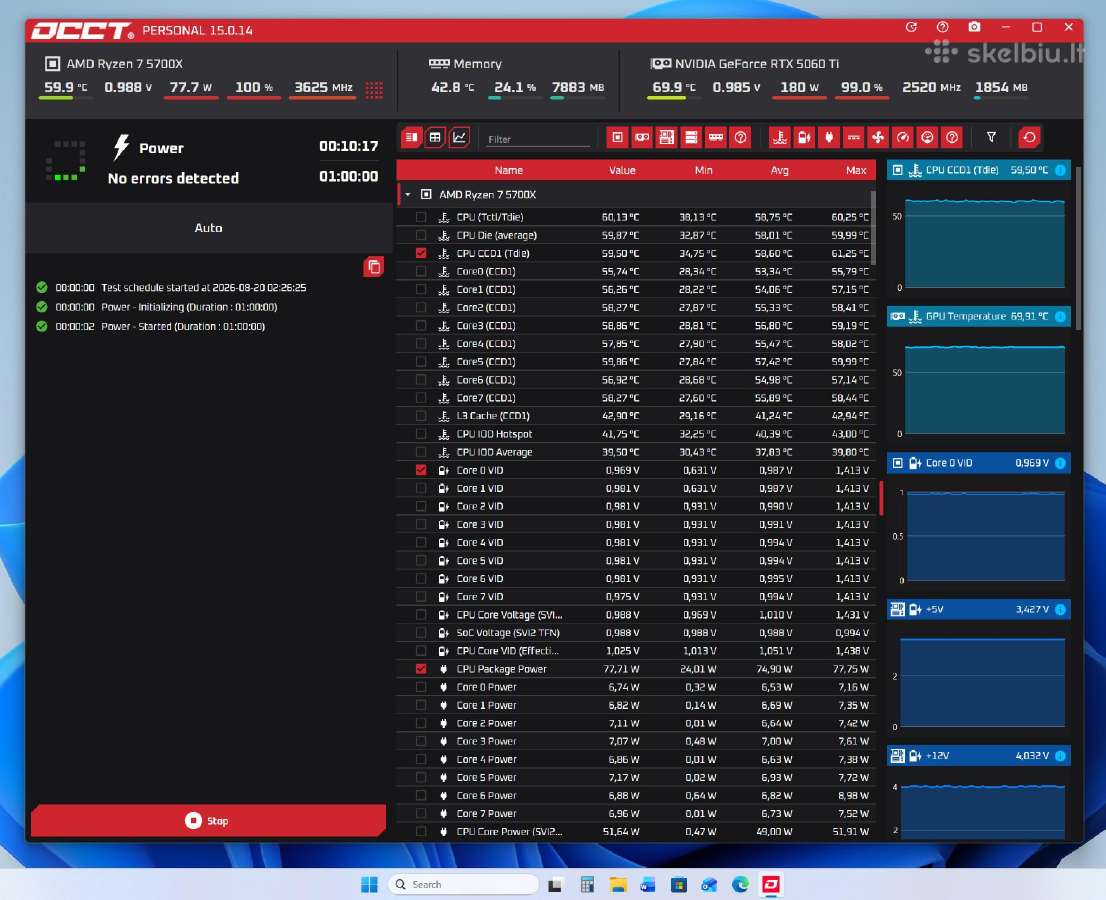1106x900 pixels.
Task: Open Calculator from the taskbar
Action: 587,884
